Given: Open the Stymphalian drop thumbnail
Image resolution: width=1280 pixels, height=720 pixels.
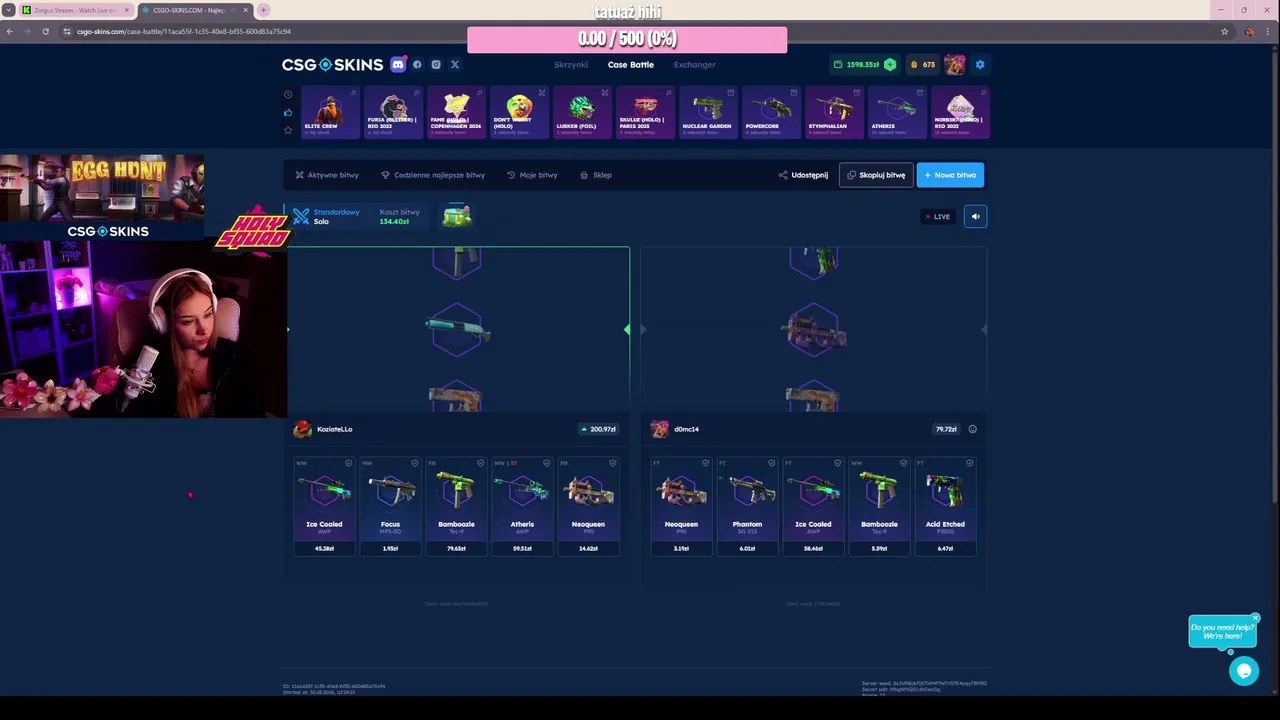Looking at the screenshot, I should (833, 112).
